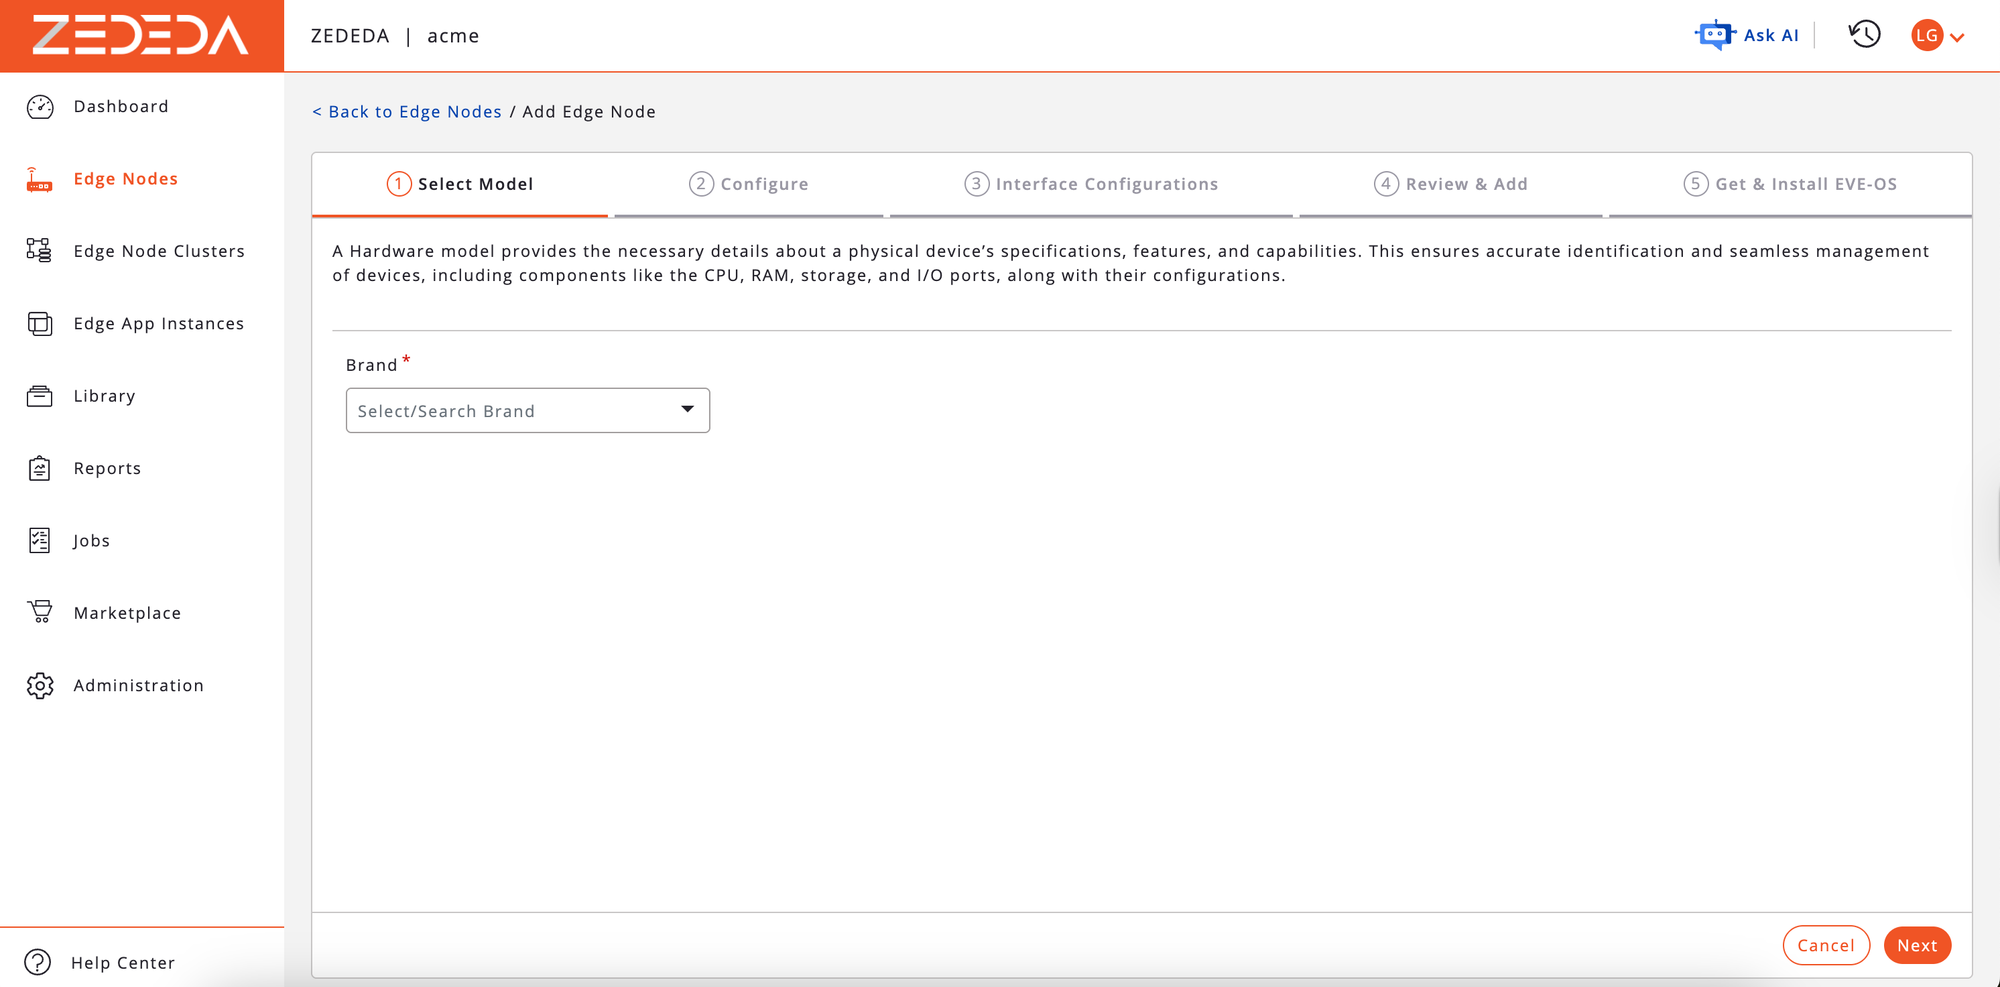Follow the Back to Edge Nodes link
The image size is (2000, 987).
point(407,112)
